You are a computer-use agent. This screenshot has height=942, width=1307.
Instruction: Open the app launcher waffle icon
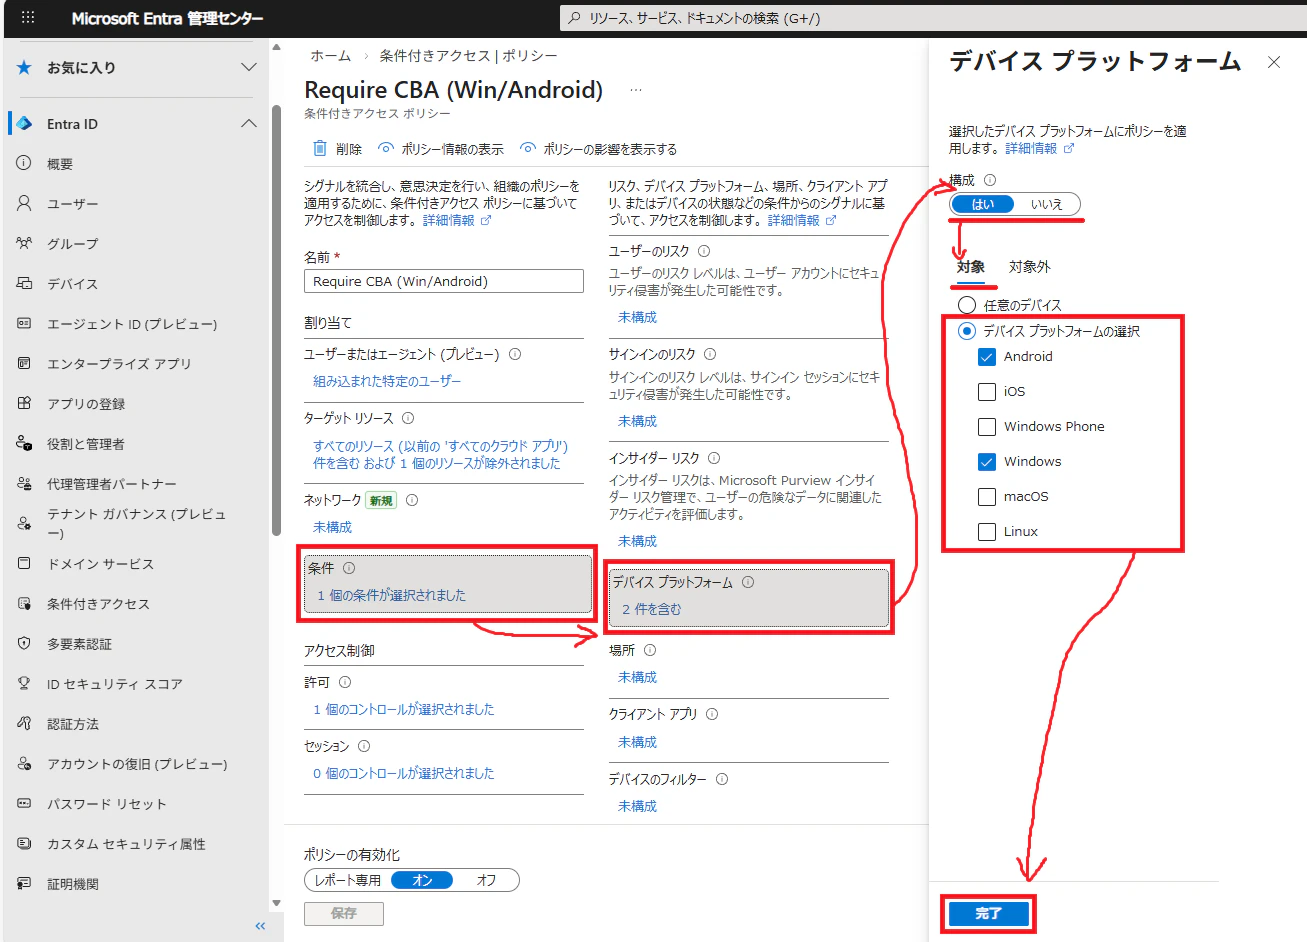pyautogui.click(x=28, y=18)
